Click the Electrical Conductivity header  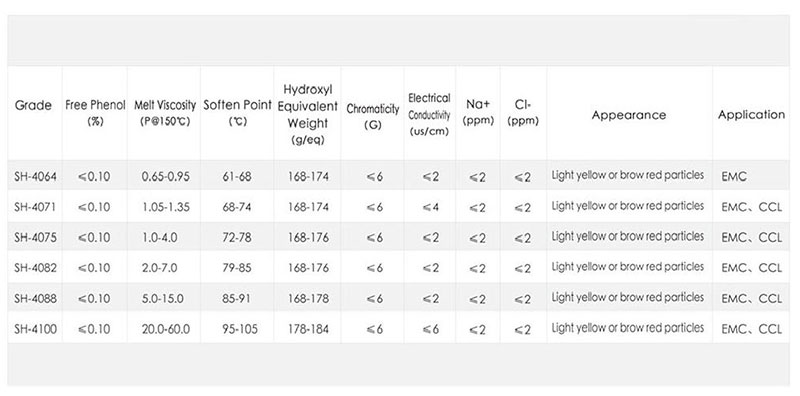[x=429, y=115]
